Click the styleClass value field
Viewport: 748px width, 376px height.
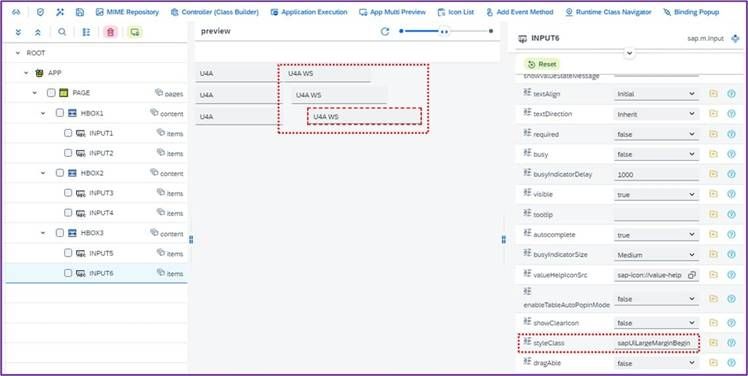pyautogui.click(x=656, y=343)
